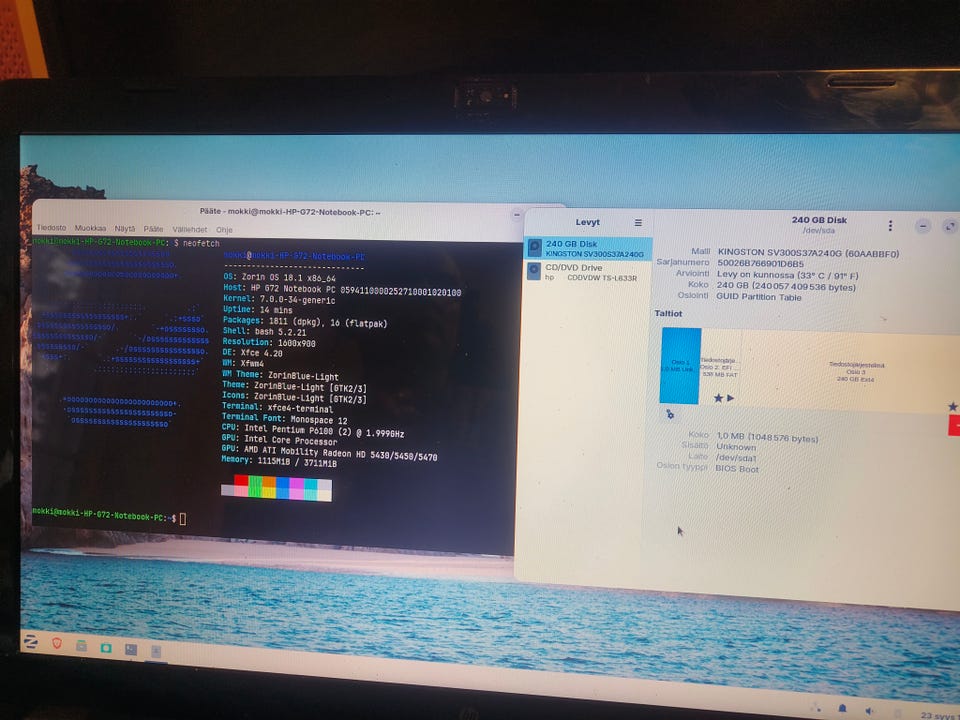Click the 'DE: Xfce 4.20' line
Image resolution: width=960 pixels, height=720 pixels.
point(253,353)
